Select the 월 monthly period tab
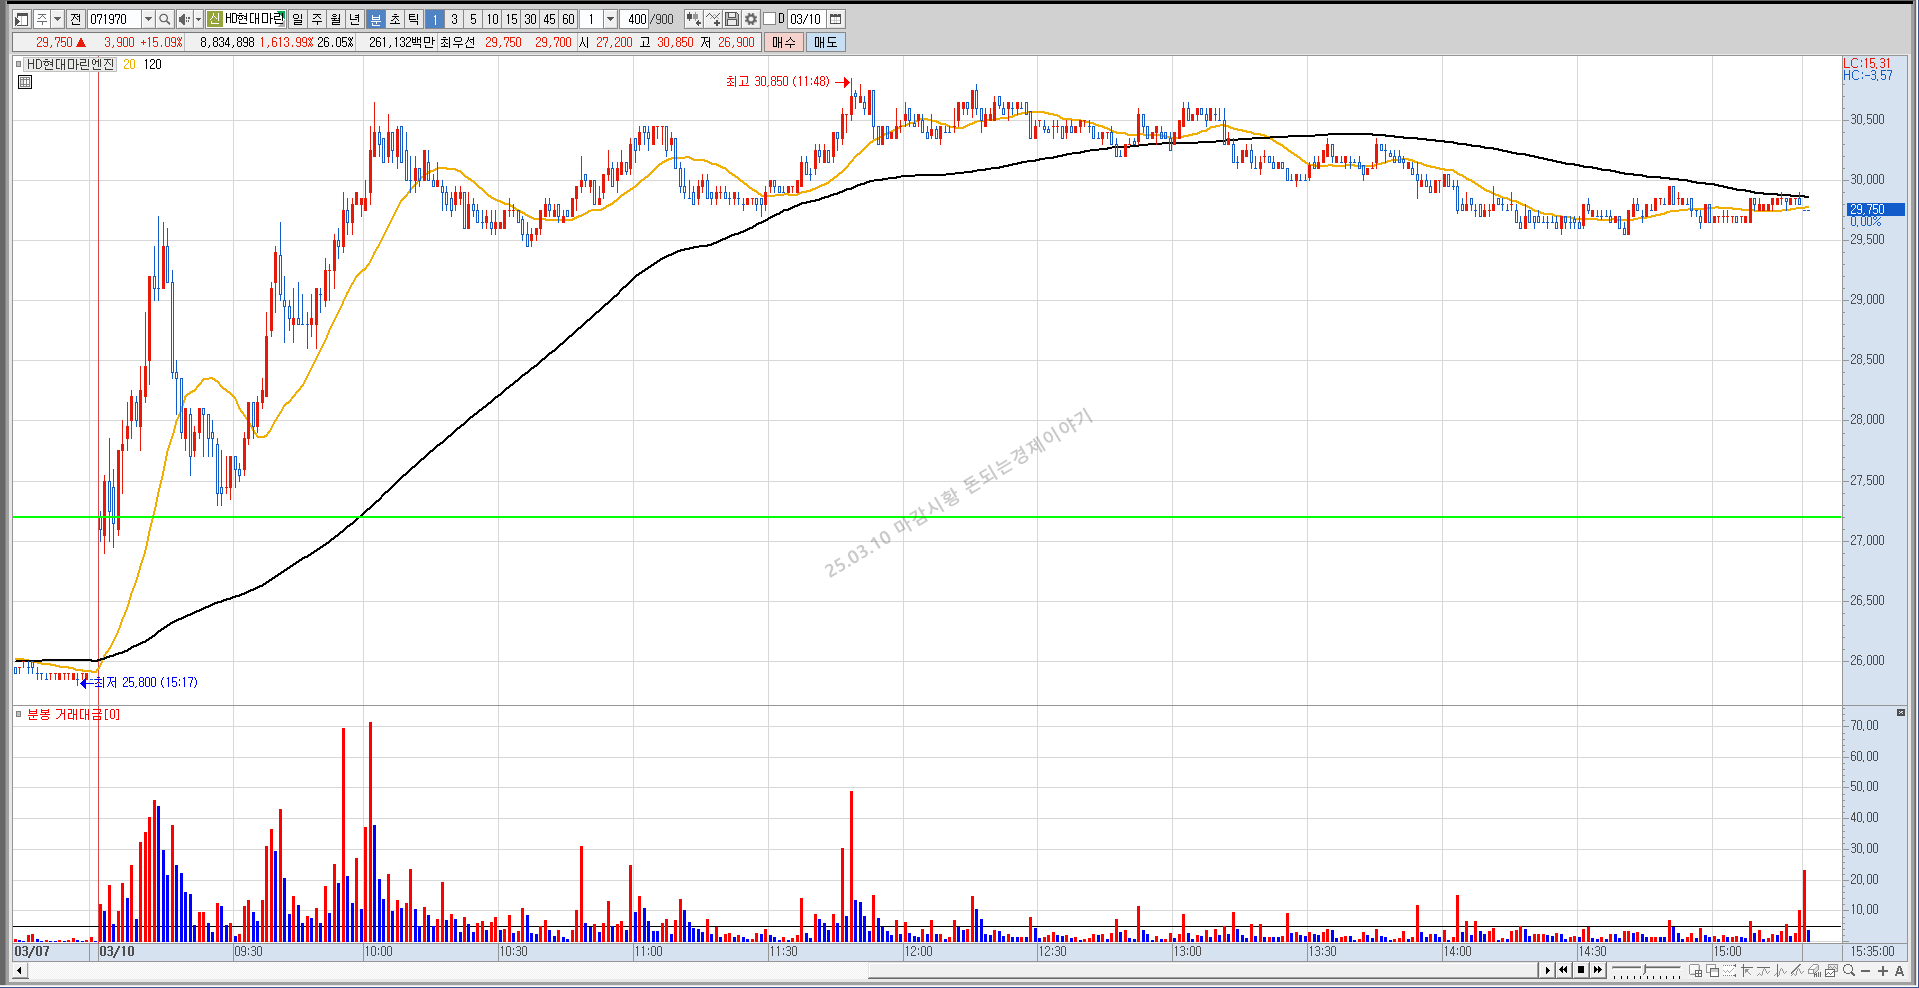Image resolution: width=1919 pixels, height=988 pixels. pyautogui.click(x=335, y=19)
